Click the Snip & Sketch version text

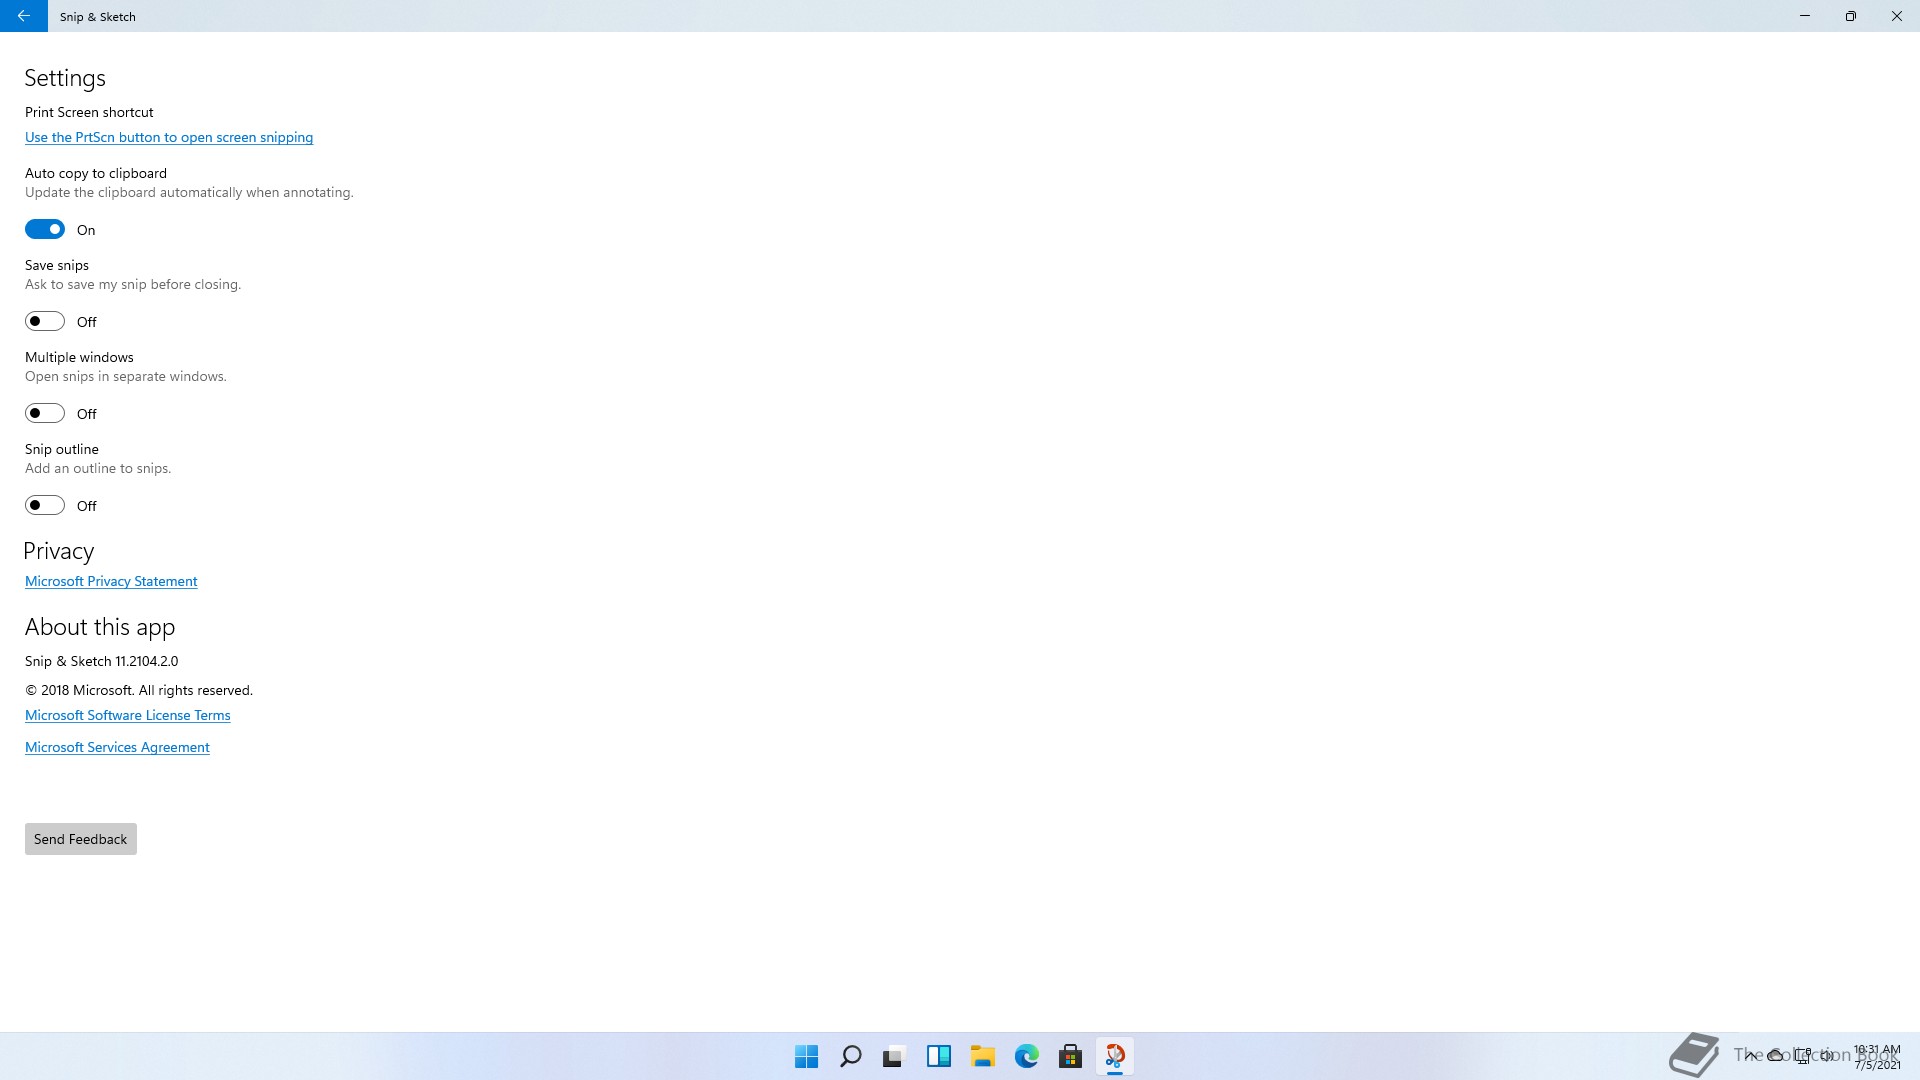click(102, 661)
